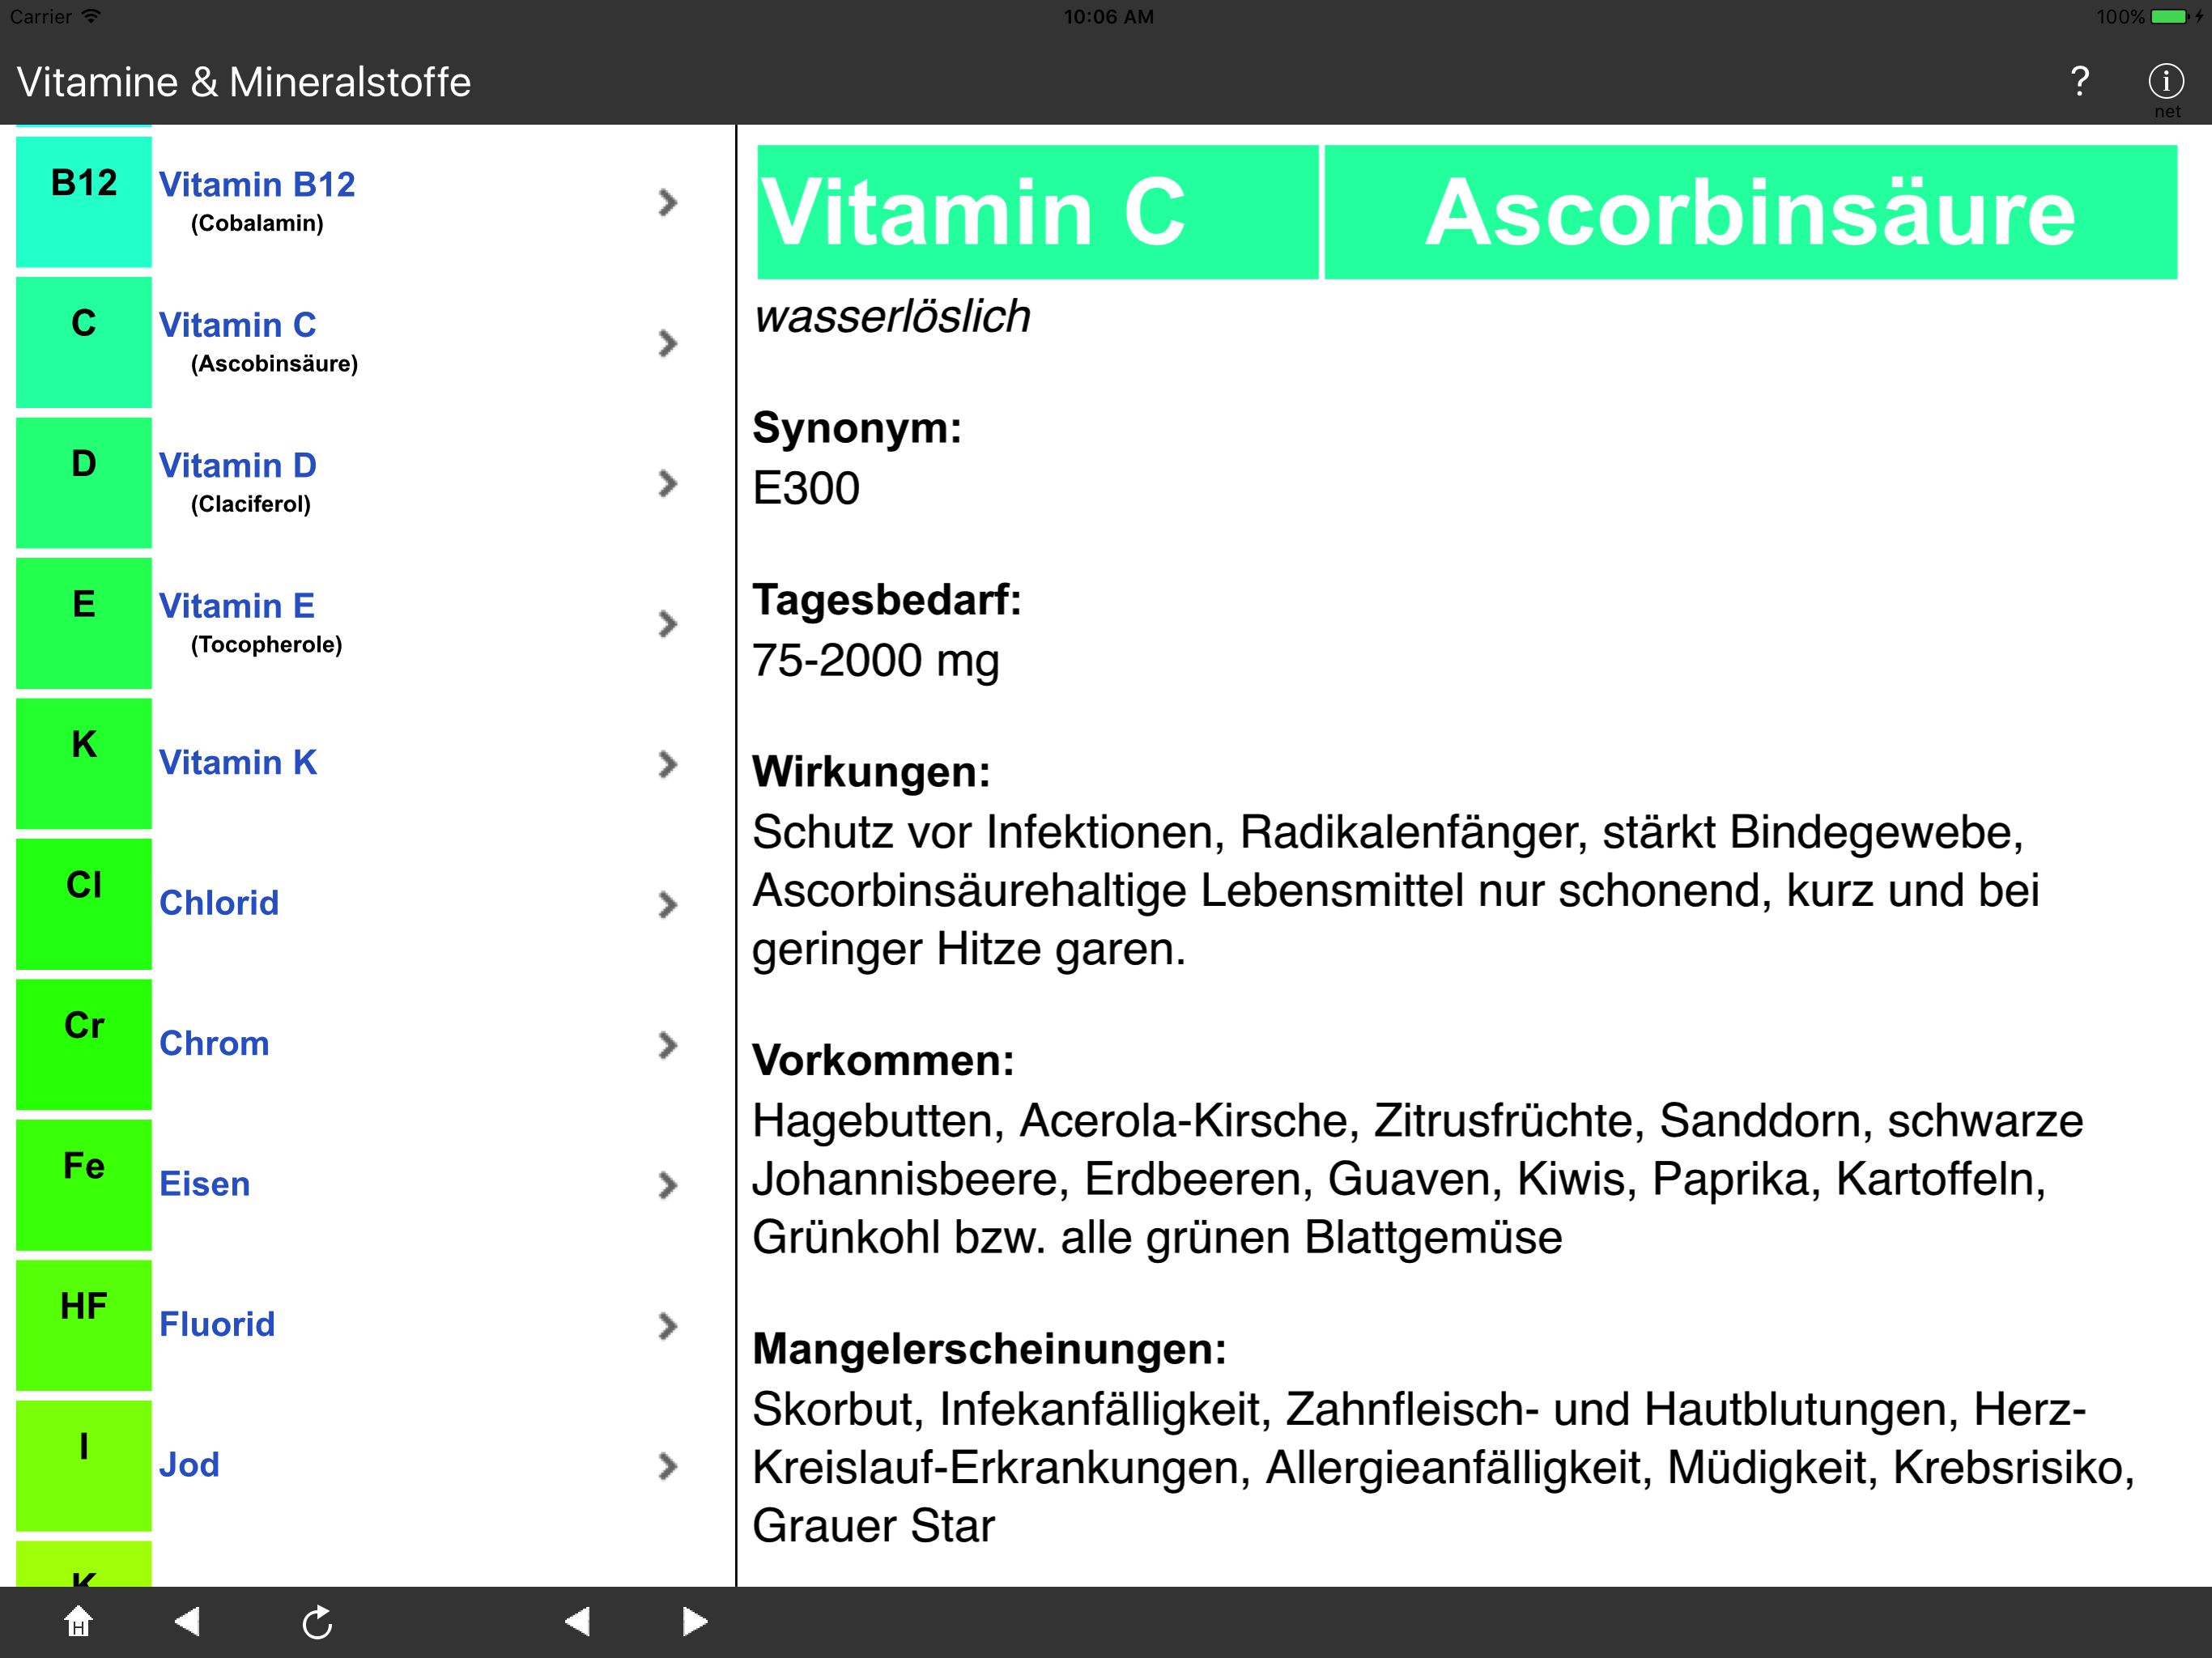This screenshot has width=2212, height=1658.
Task: Choose the Fluorid list item
Action: tap(217, 1325)
